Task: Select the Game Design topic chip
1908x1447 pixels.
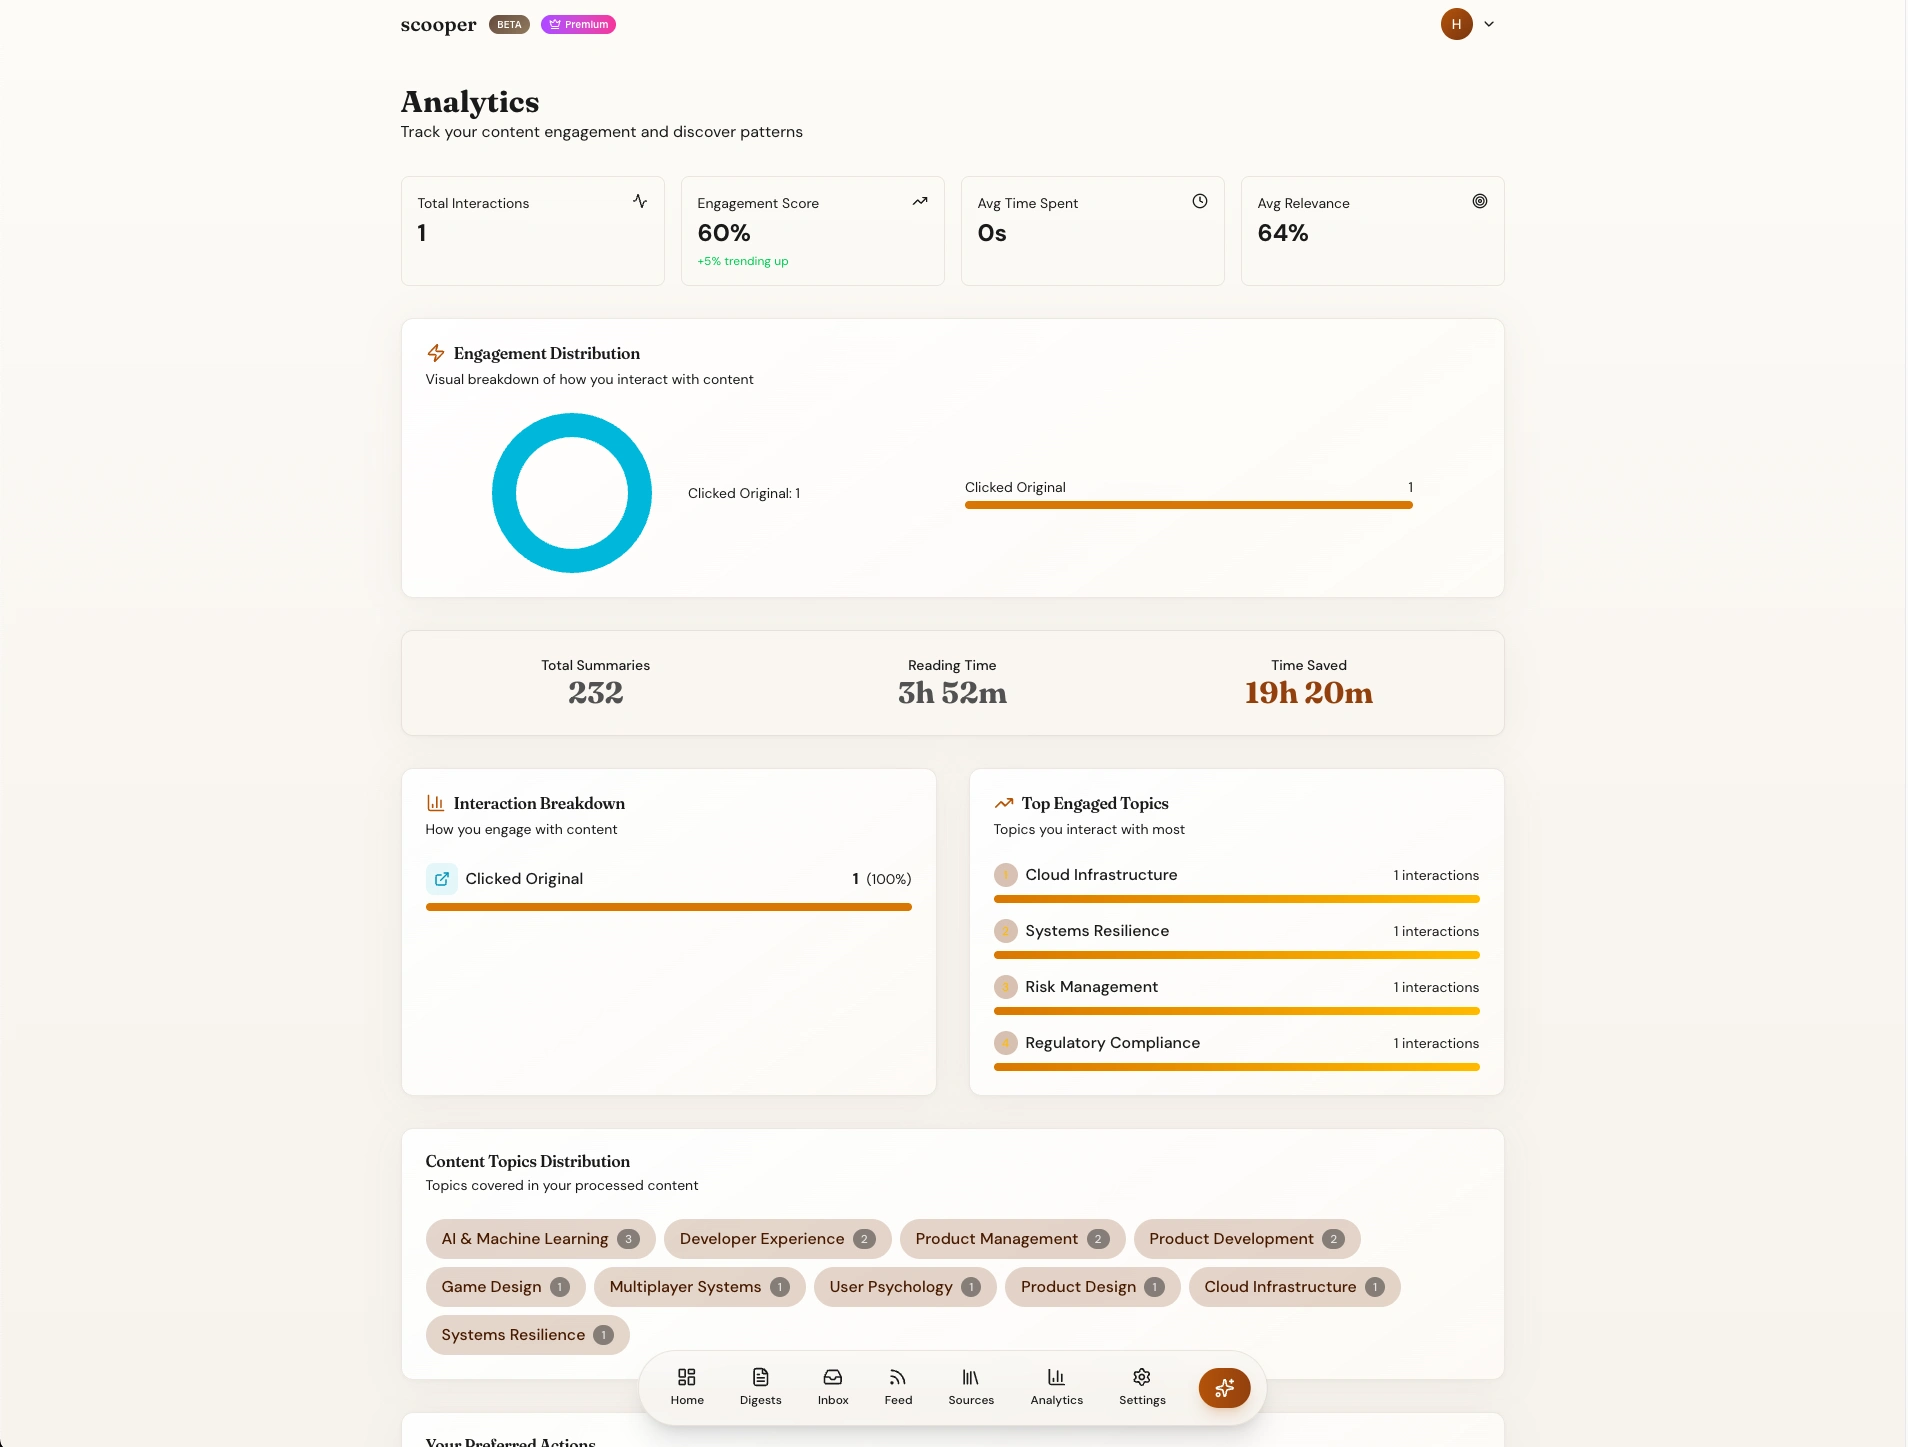Action: [505, 1287]
